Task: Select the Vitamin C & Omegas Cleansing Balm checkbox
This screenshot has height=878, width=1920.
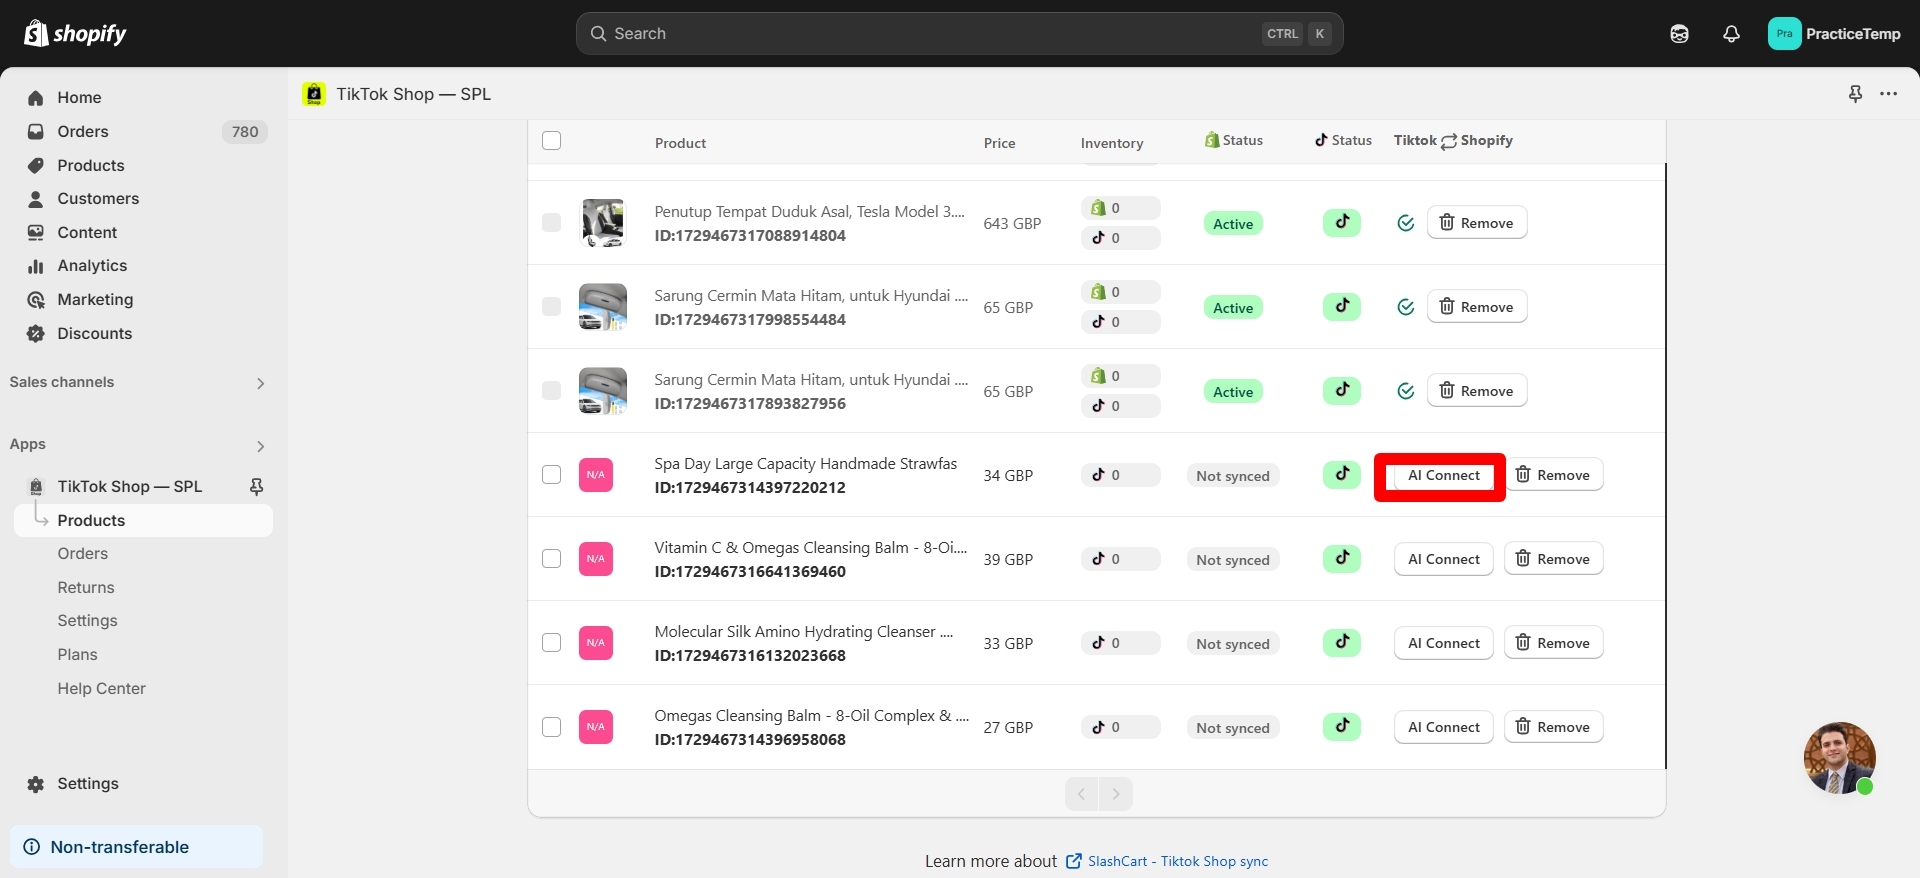Action: [x=551, y=558]
